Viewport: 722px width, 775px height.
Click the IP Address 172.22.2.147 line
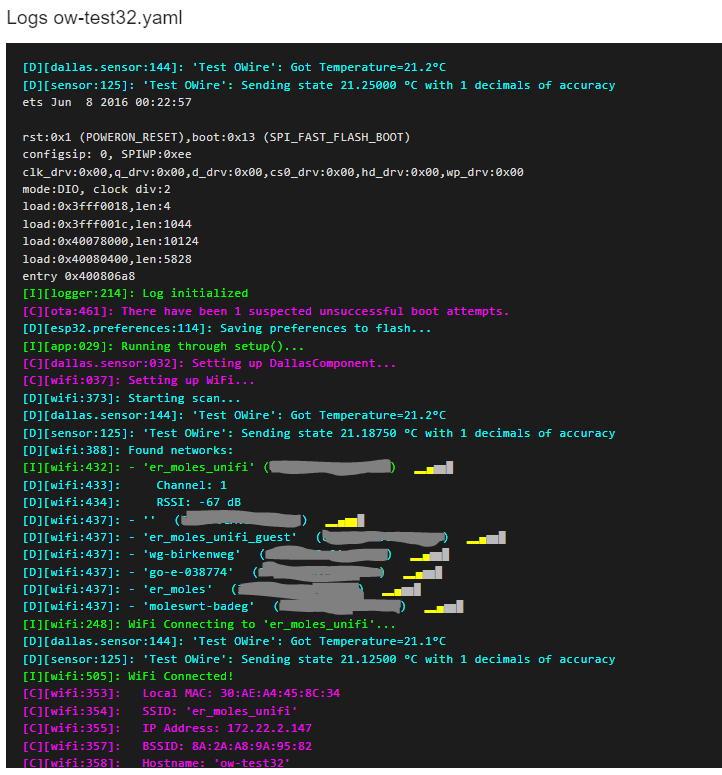167,728
